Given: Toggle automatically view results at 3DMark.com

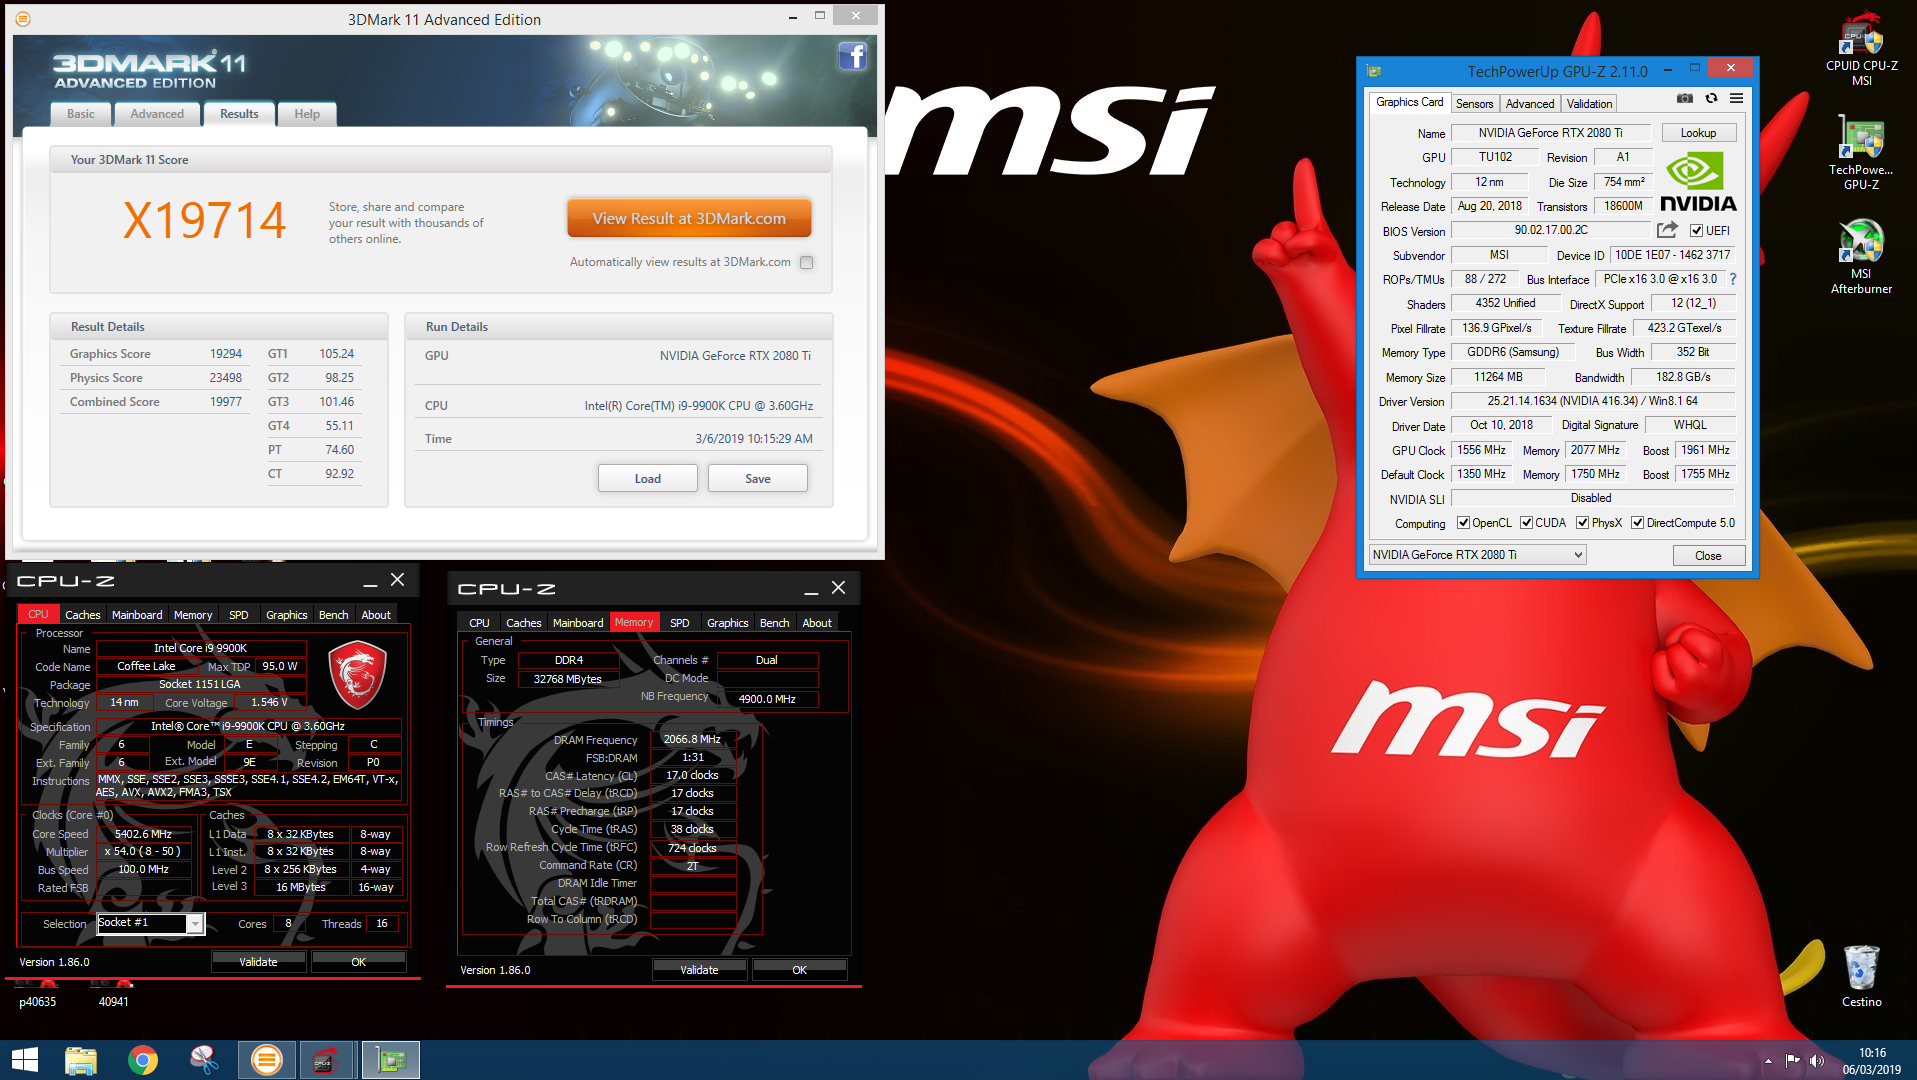Looking at the screenshot, I should click(x=807, y=262).
